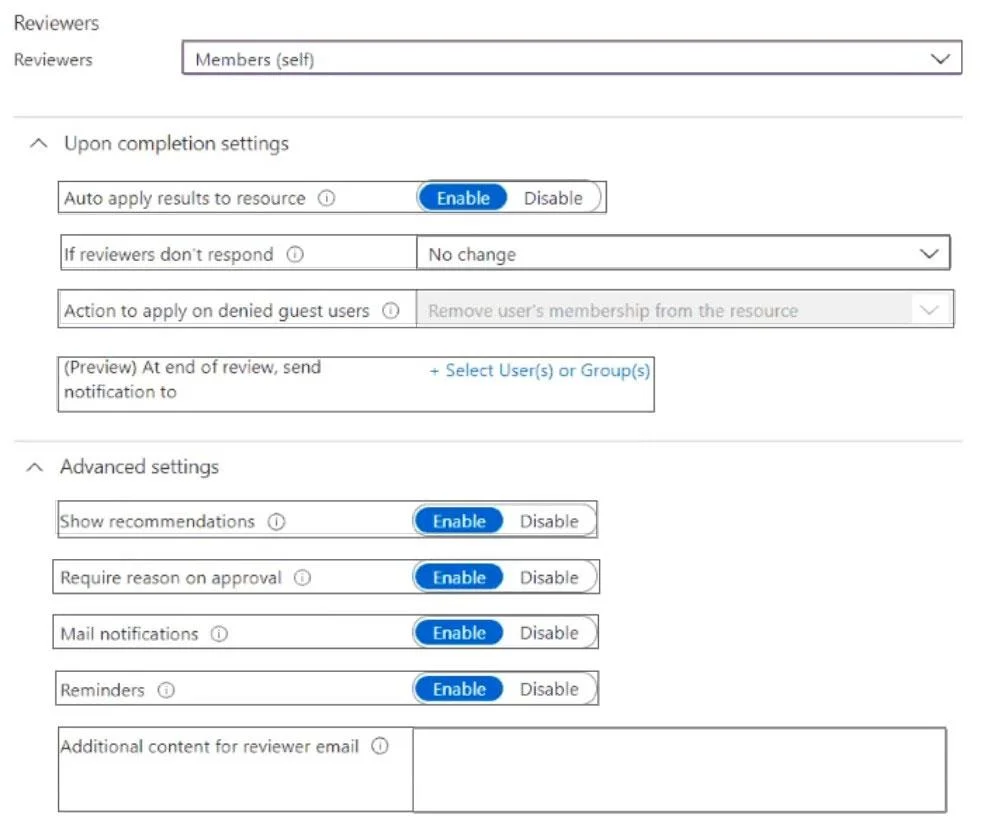Collapse the Advanced settings section
This screenshot has height=830, width=983.
pyautogui.click(x=35, y=467)
